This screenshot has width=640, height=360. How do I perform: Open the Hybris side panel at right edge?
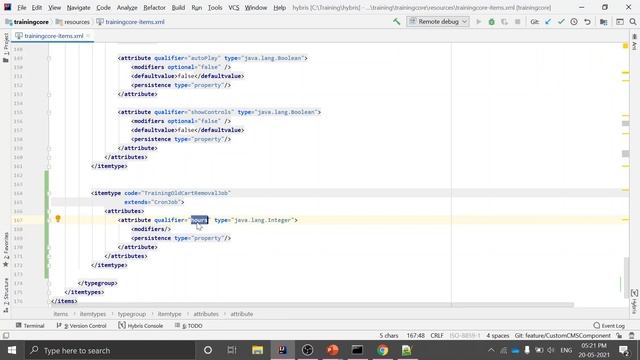634,302
